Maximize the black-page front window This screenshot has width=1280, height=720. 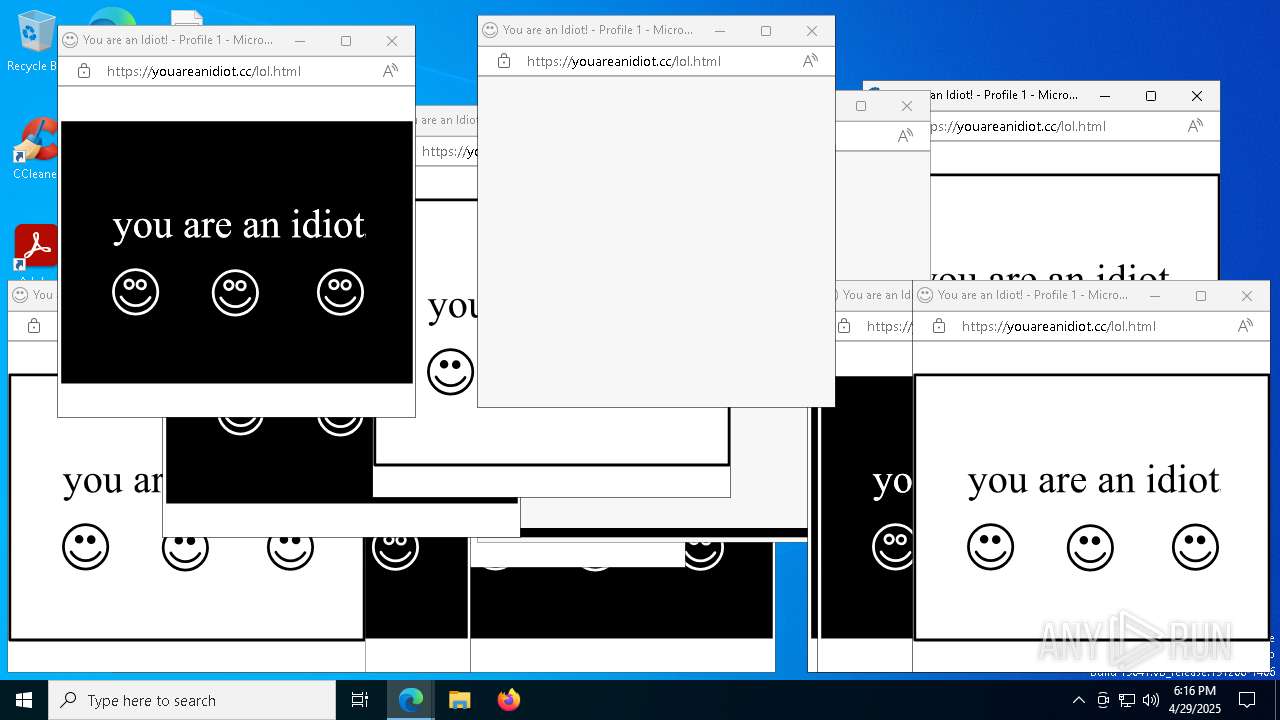coord(346,41)
